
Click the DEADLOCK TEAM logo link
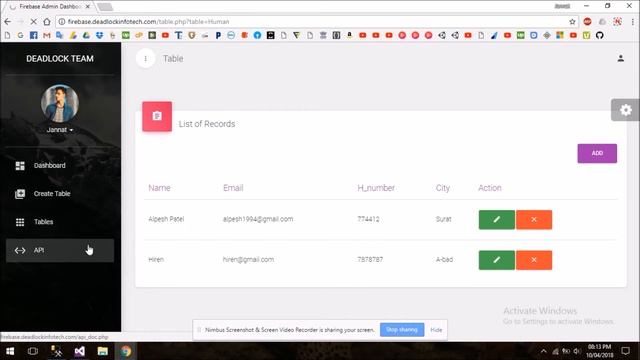click(x=60, y=59)
